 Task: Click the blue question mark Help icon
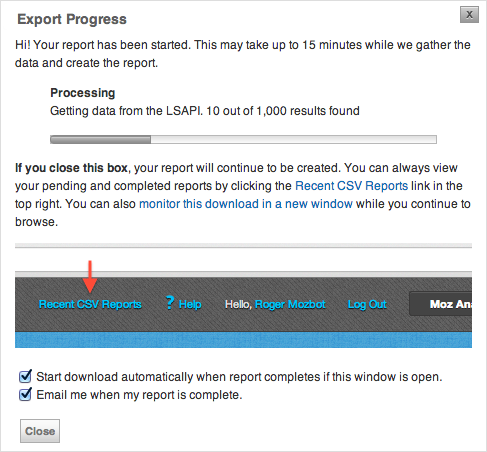pyautogui.click(x=170, y=303)
